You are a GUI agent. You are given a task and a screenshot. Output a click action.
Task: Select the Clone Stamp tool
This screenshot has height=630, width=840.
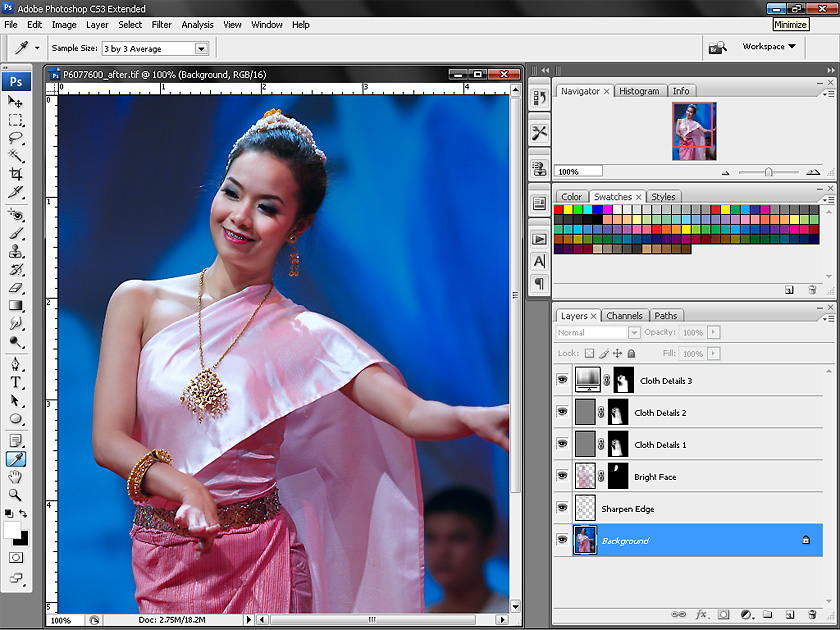coord(16,251)
